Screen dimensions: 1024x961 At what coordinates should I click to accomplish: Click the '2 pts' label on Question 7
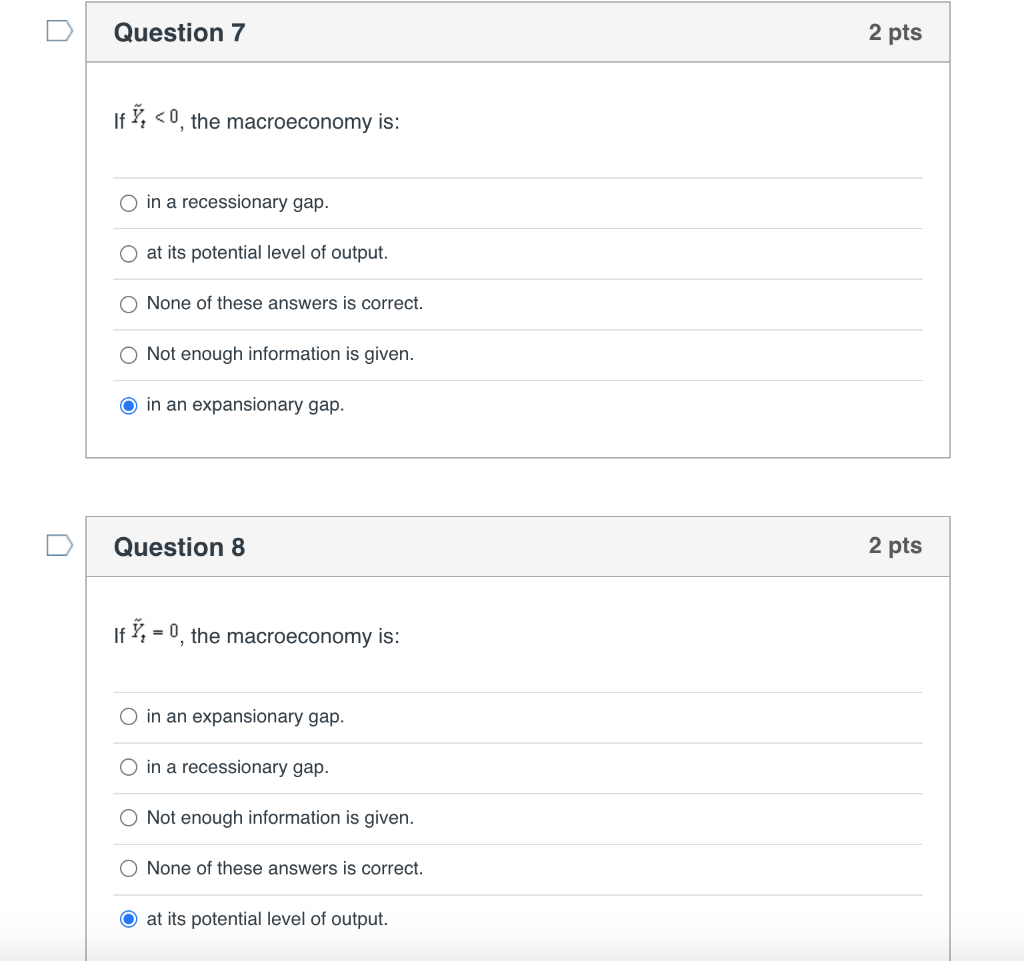click(895, 32)
